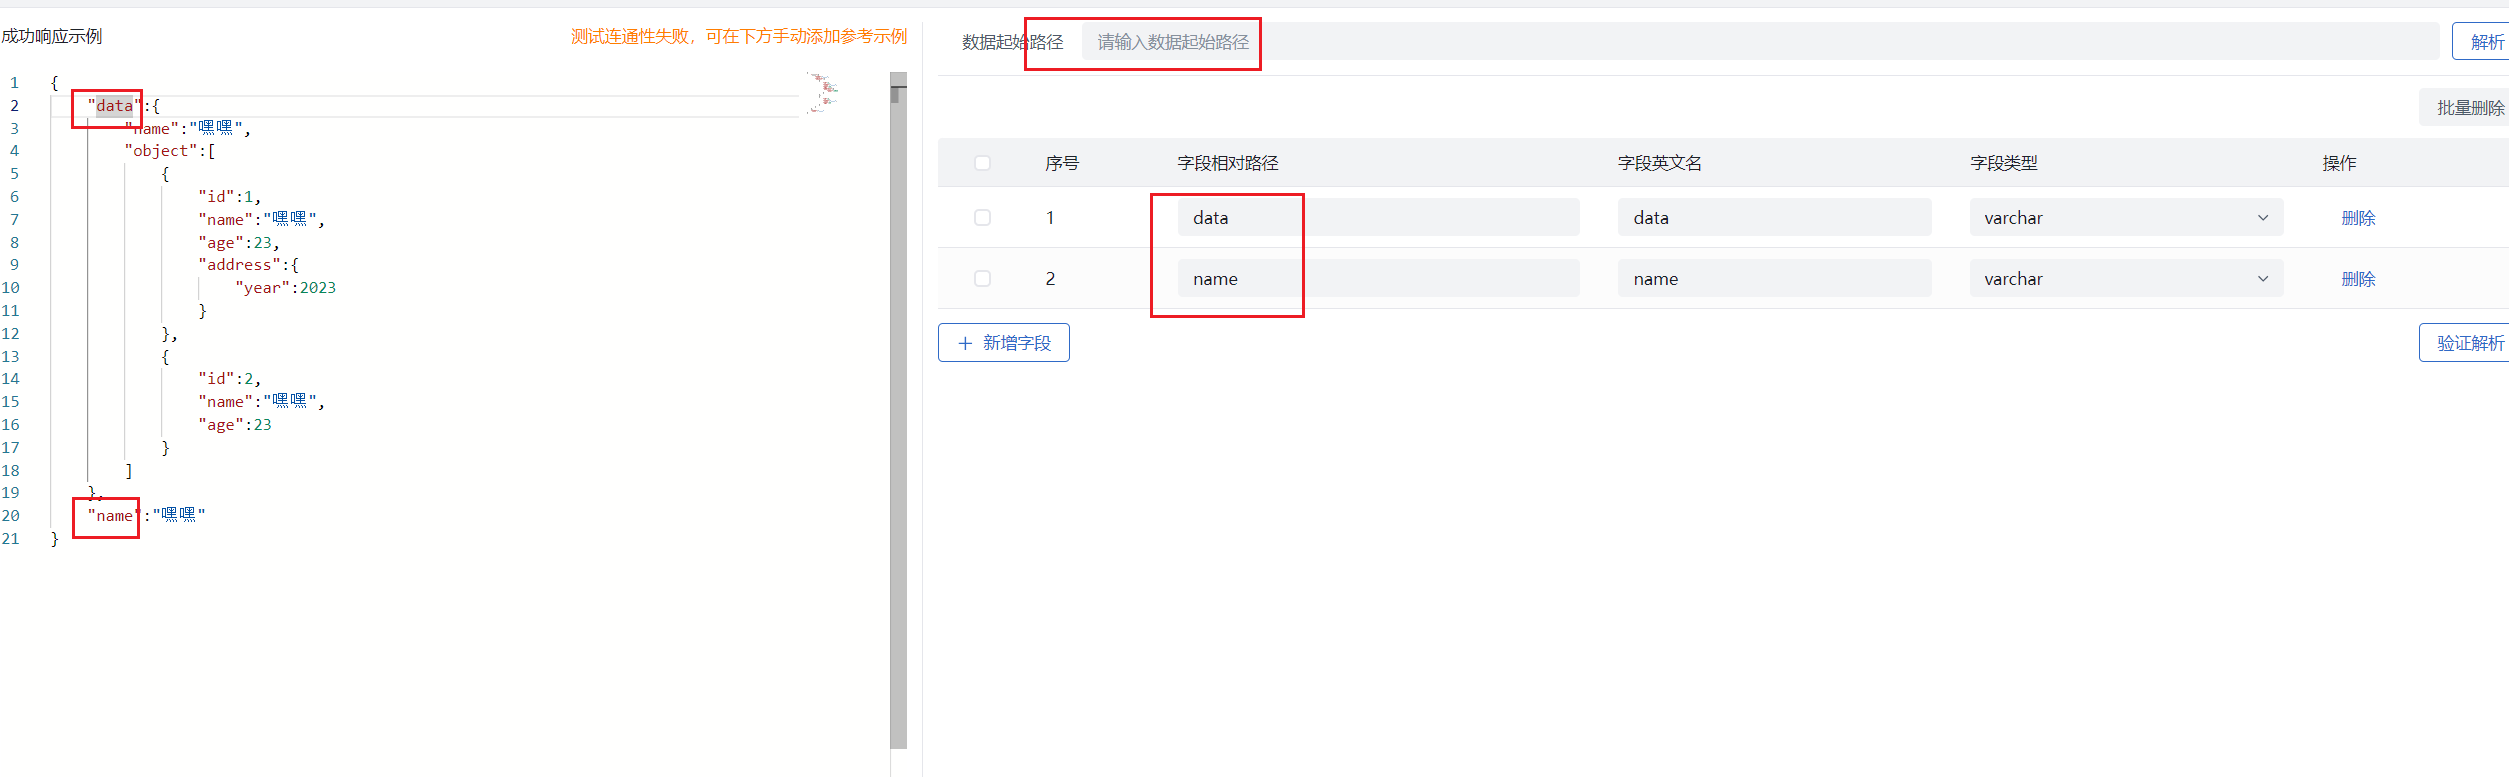Click the 批量删除 button
This screenshot has width=2509, height=777.
[x=2465, y=108]
